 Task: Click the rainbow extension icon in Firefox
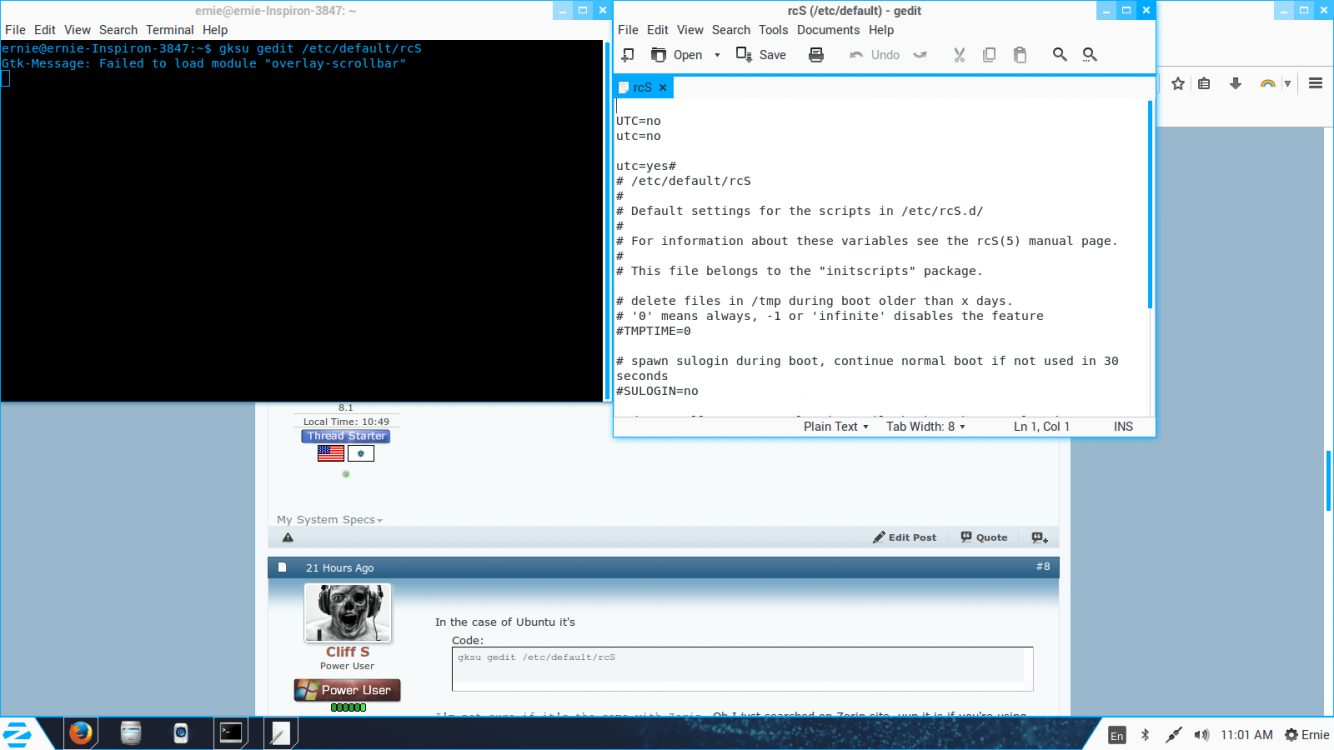1267,84
